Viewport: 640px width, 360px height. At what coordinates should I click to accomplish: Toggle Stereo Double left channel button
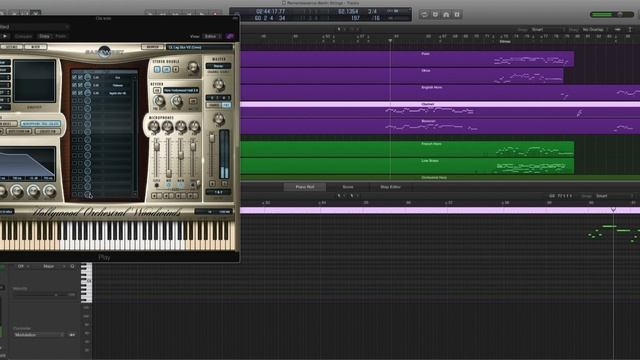tap(157, 69)
